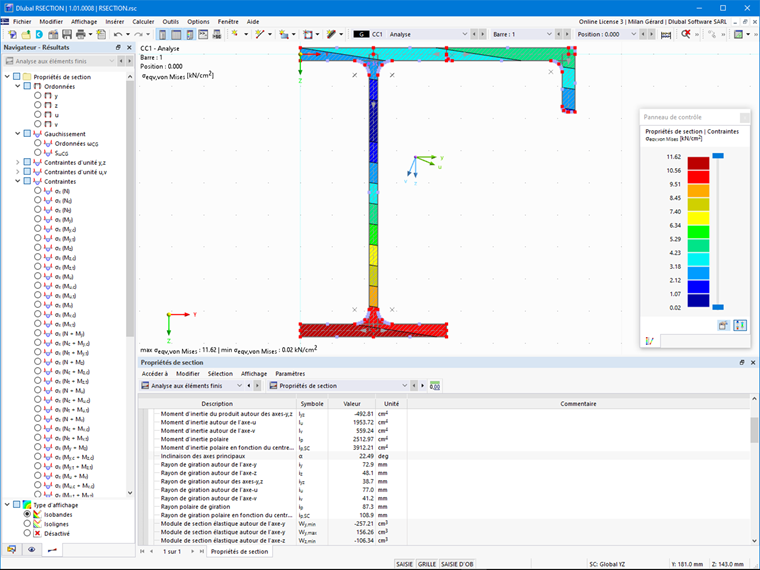The width and height of the screenshot is (760, 570).
Task: Click the Propriétés de section bottom tab
Action: pos(239,552)
